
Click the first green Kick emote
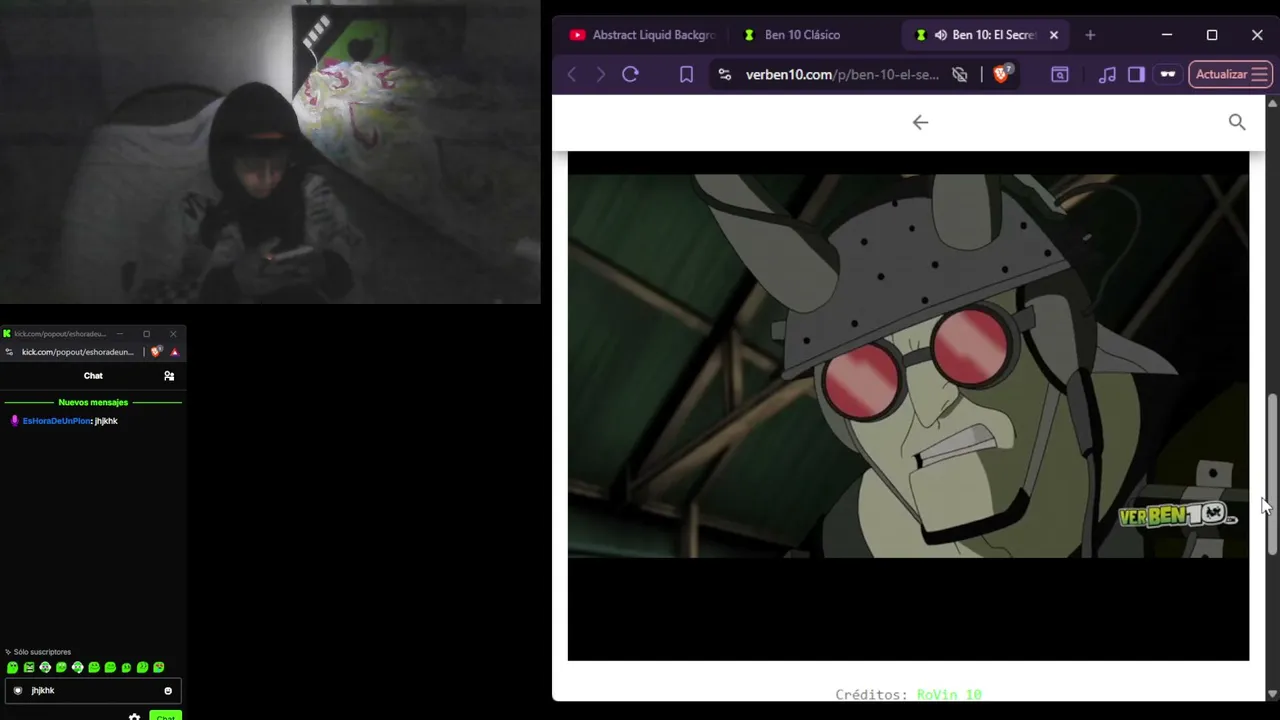[x=12, y=667]
